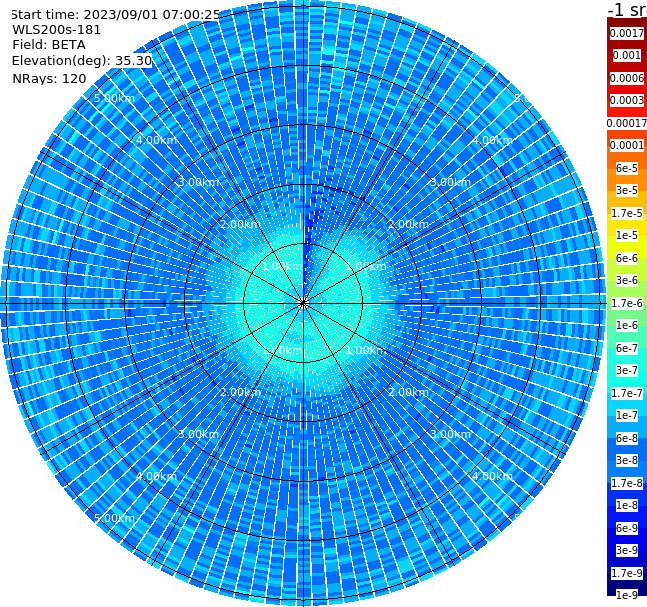This screenshot has height=607, width=647.
Task: Select the 1e-6 colorbar tick label
Action: (x=627, y=325)
